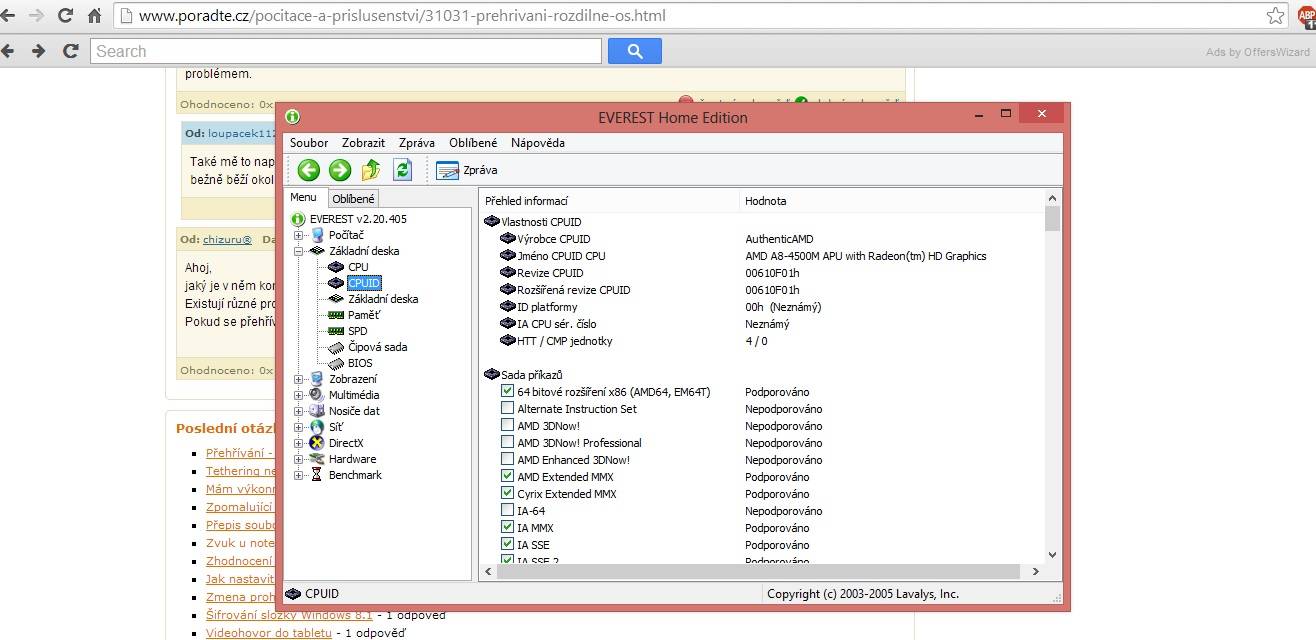Select the Zobrazení display icon in tree
The width and height of the screenshot is (1316, 640).
(317, 379)
